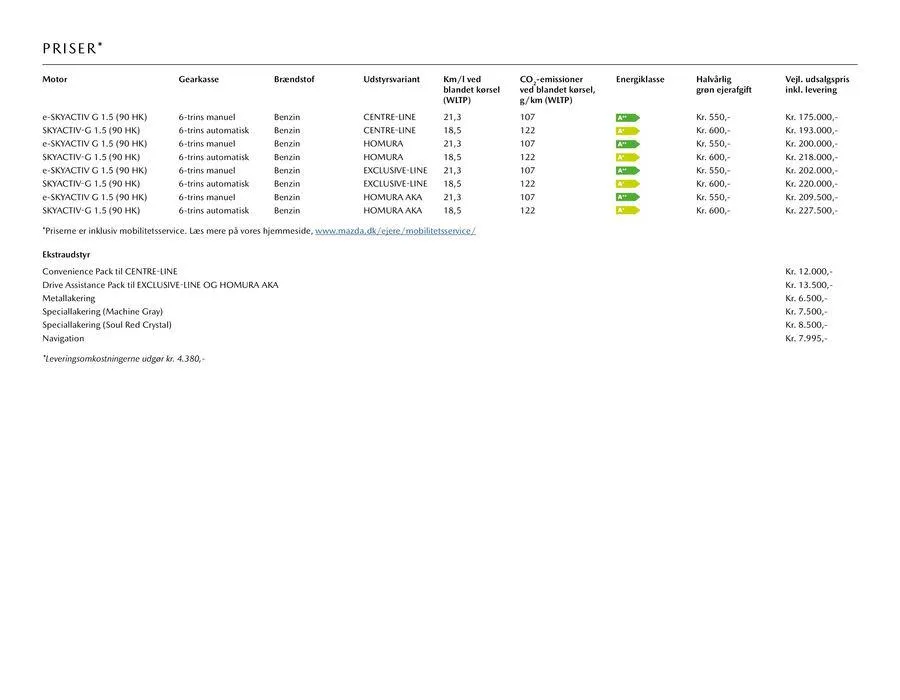This screenshot has width=900, height=700.
Task: Select the Gearkasse column header
Action: (x=199, y=79)
